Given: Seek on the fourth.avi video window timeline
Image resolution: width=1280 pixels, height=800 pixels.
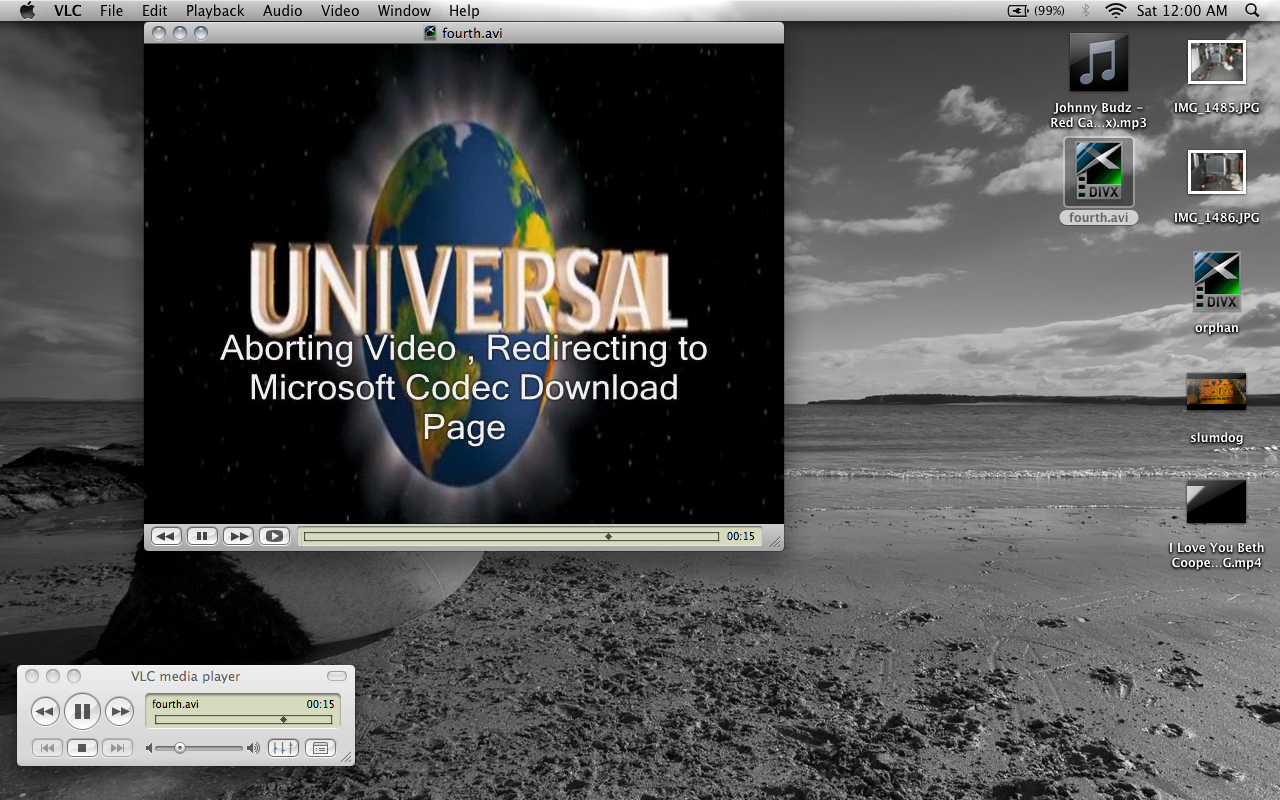Looking at the screenshot, I should [x=511, y=536].
